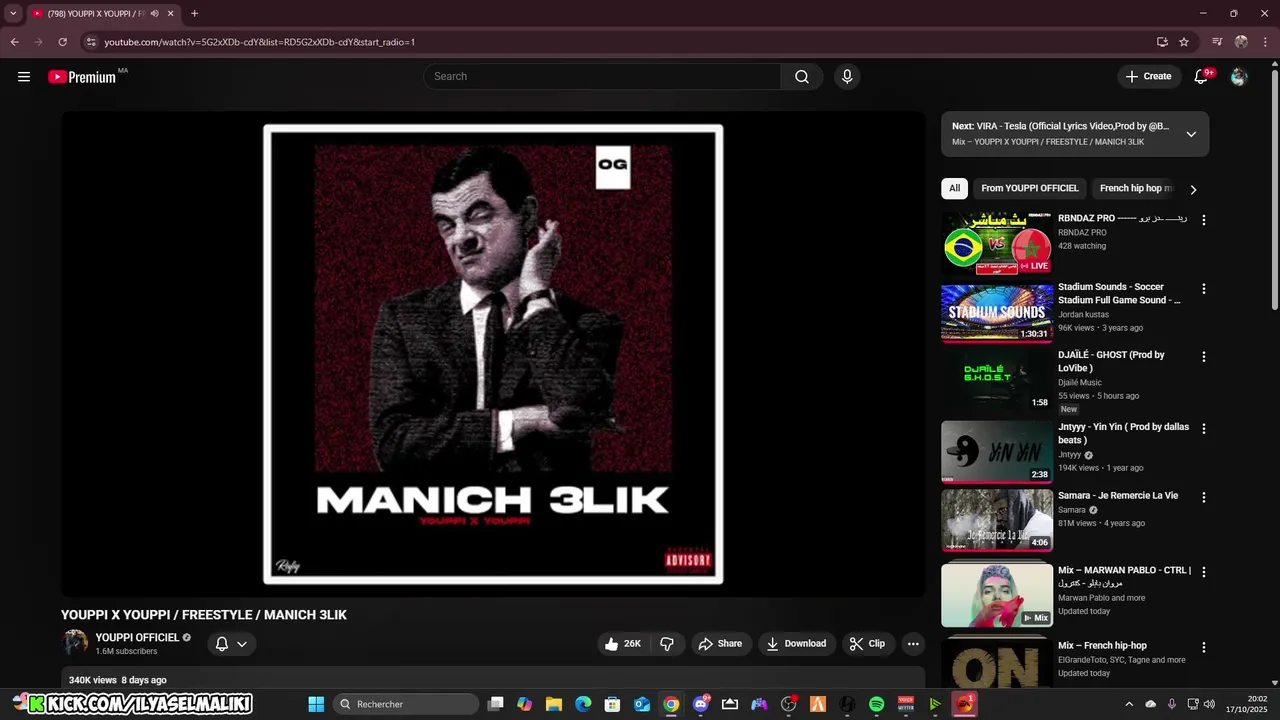The width and height of the screenshot is (1280, 720).
Task: Open Microsoft Edge from taskbar
Action: (x=583, y=704)
